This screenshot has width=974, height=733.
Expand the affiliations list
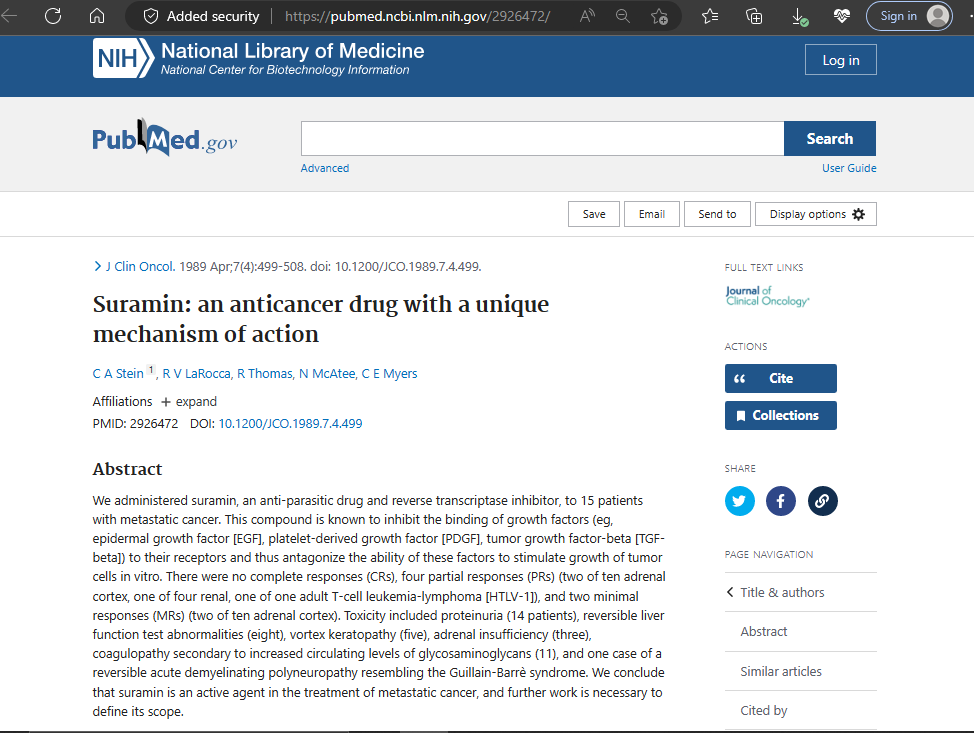click(x=189, y=402)
